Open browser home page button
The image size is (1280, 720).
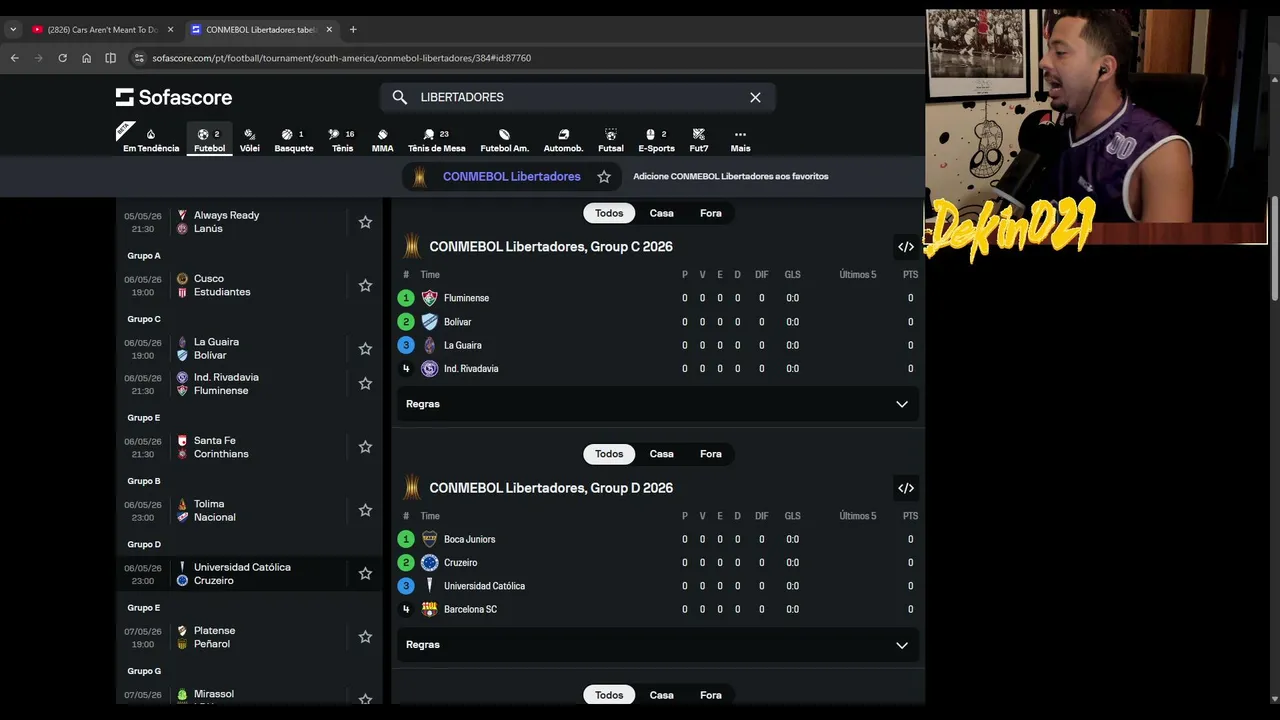point(86,58)
